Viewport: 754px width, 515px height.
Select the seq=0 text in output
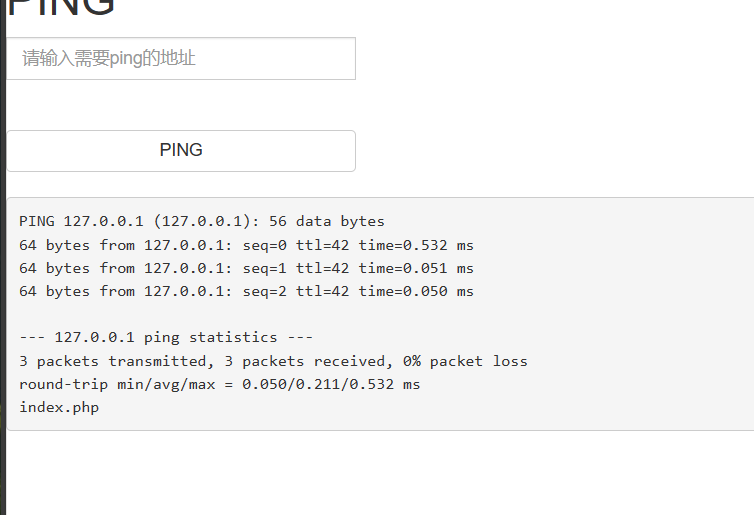[x=264, y=245]
